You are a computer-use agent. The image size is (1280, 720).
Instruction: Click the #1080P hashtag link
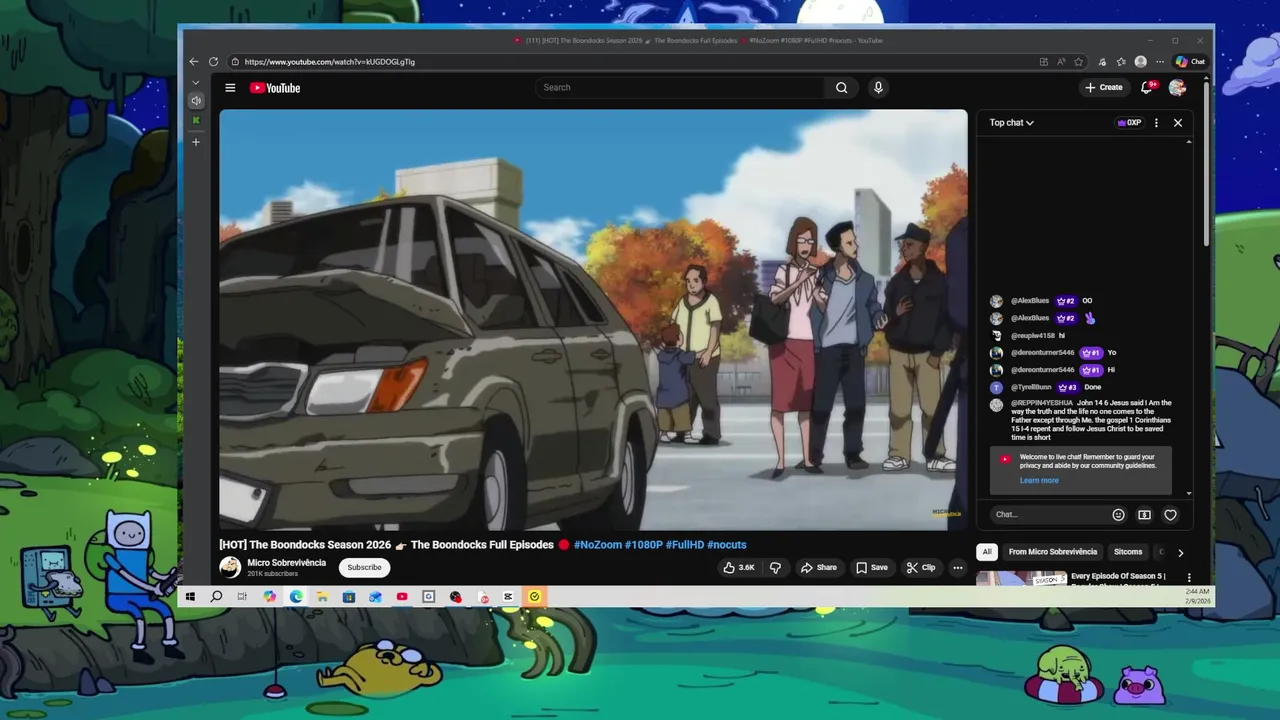click(644, 545)
